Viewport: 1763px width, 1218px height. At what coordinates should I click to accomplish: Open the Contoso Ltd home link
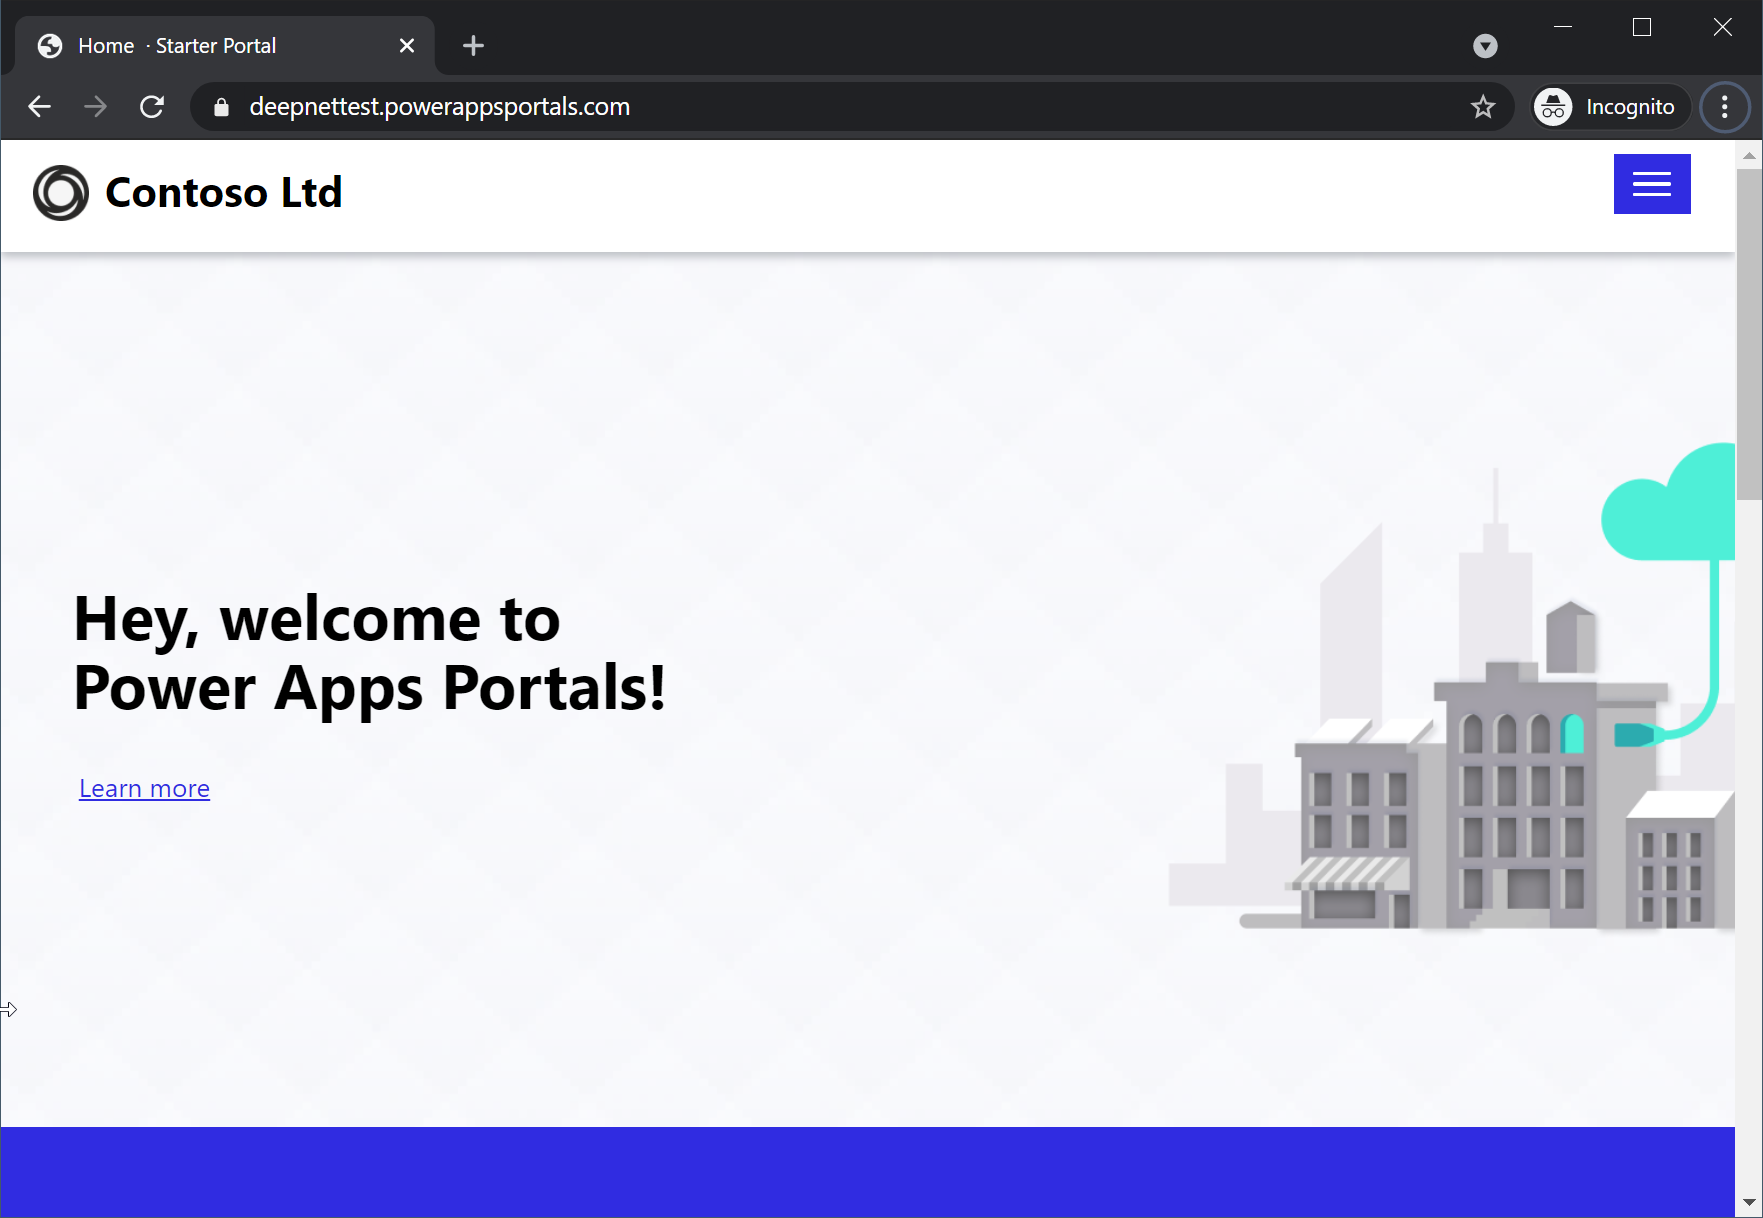pos(224,192)
